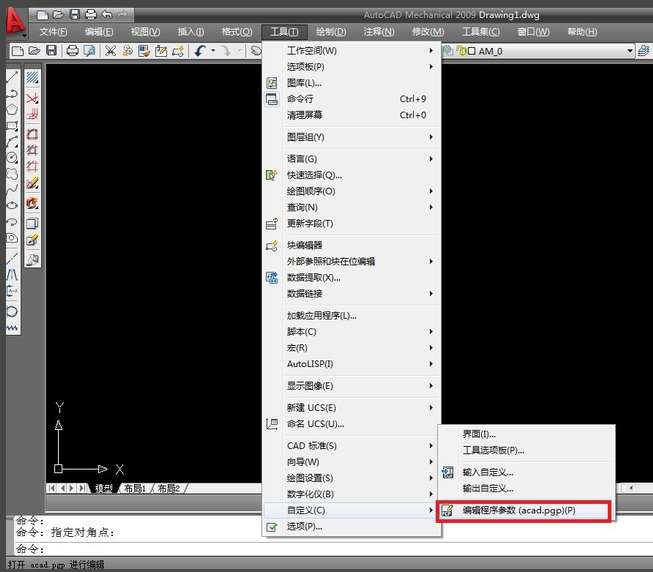Choose 更新字段(T) menu entry
Viewport: 653px width, 572px height.
[352, 224]
